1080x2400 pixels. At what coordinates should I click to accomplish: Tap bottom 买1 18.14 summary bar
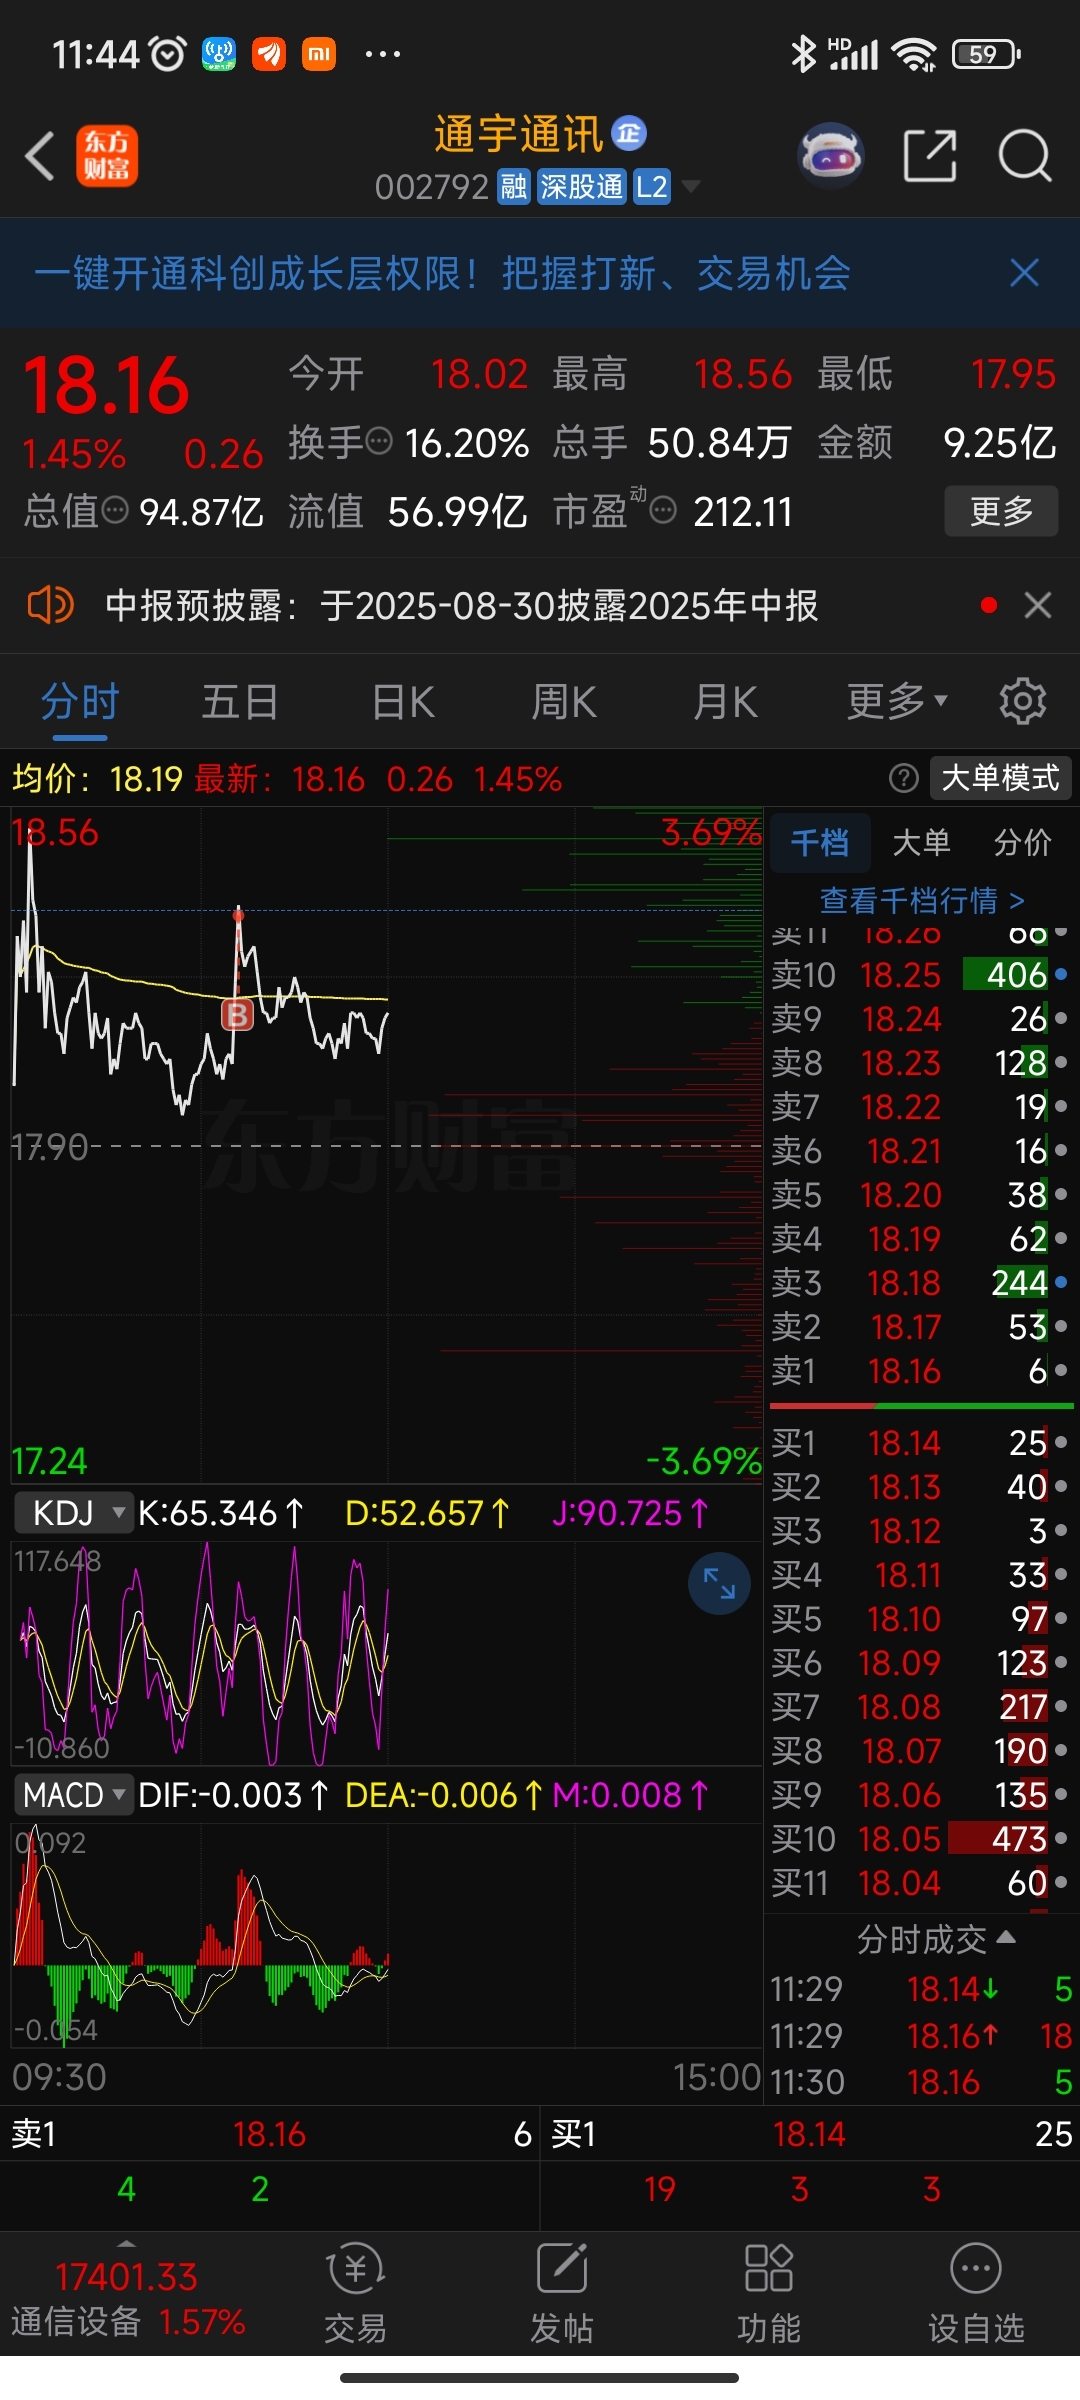point(811,2134)
